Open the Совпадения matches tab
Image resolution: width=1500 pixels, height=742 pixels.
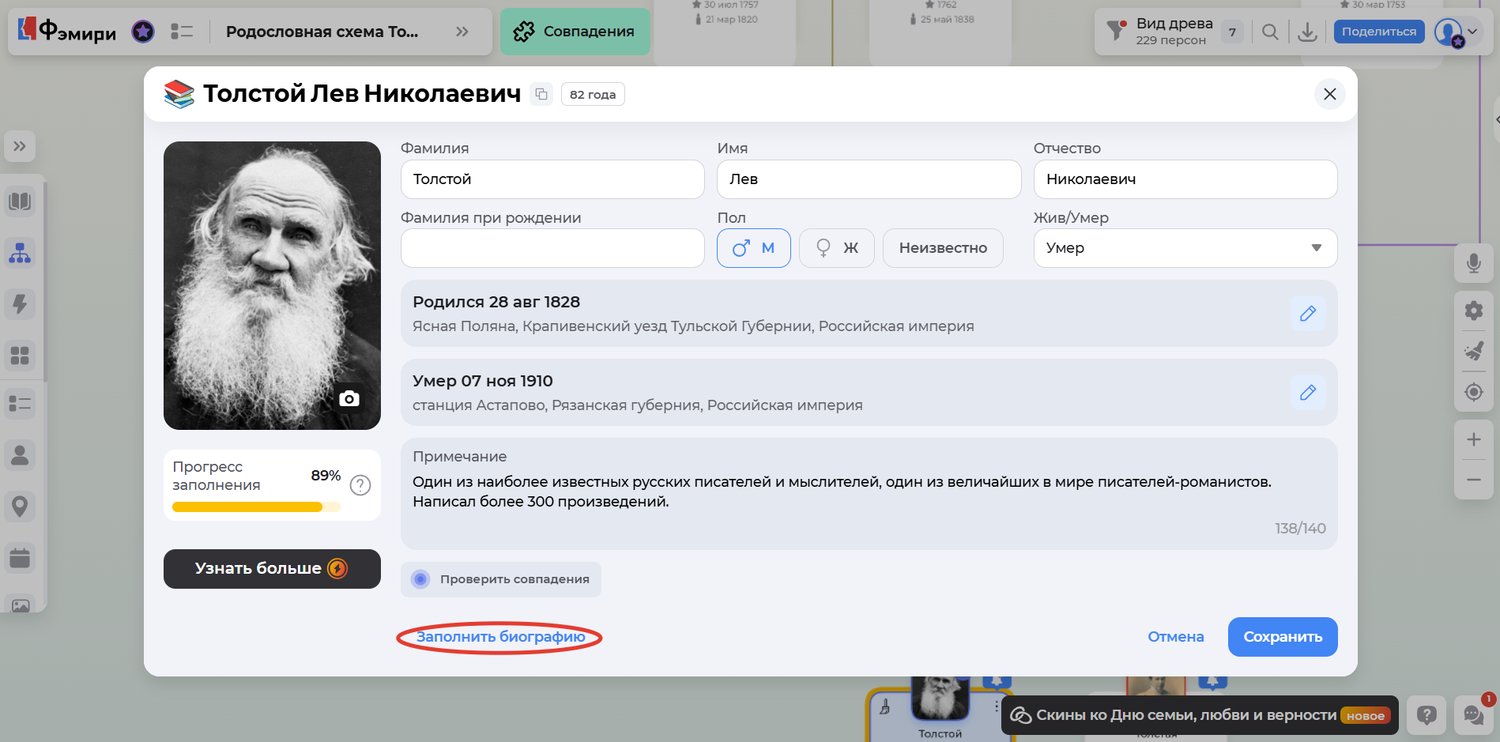pyautogui.click(x=575, y=32)
